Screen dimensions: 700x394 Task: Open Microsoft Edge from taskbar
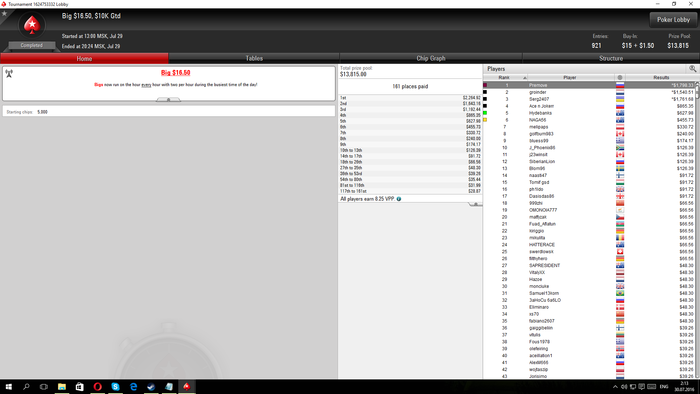tap(133, 386)
